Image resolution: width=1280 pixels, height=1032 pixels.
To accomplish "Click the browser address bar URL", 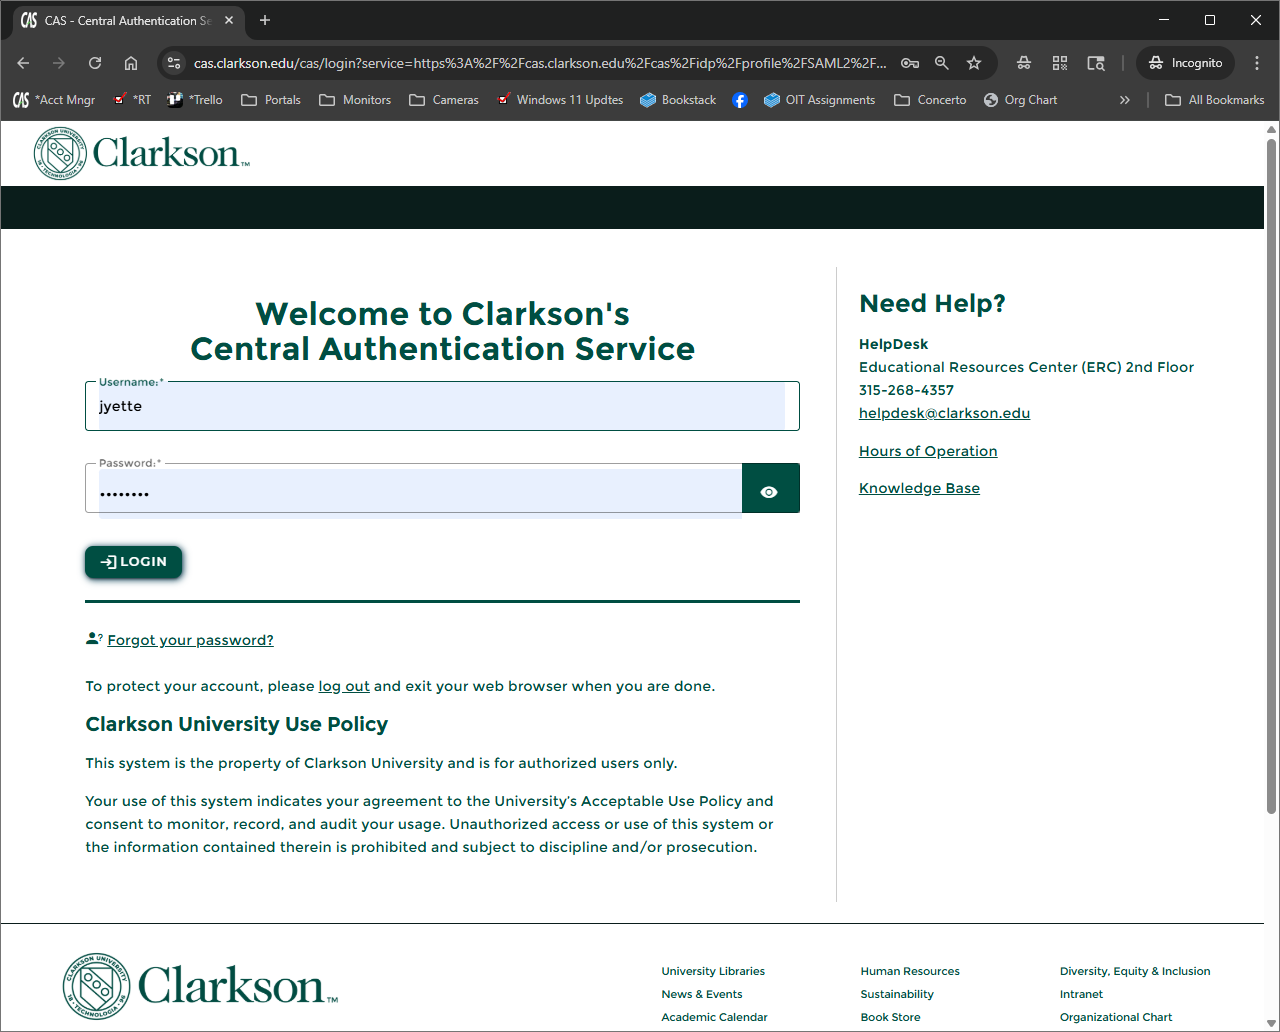I will 540,63.
